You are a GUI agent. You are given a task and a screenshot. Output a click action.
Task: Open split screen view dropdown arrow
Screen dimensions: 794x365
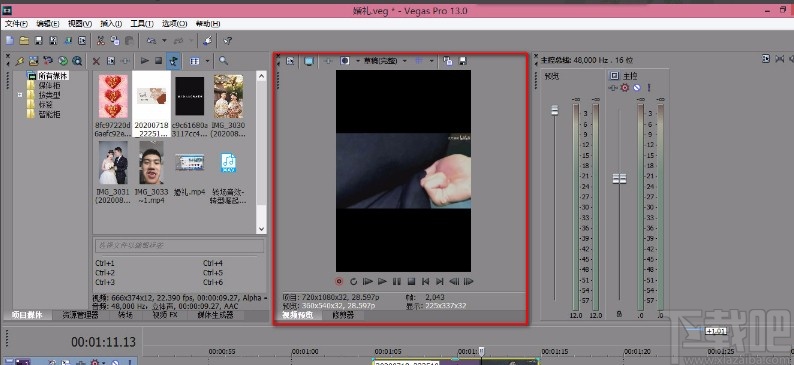(x=358, y=61)
